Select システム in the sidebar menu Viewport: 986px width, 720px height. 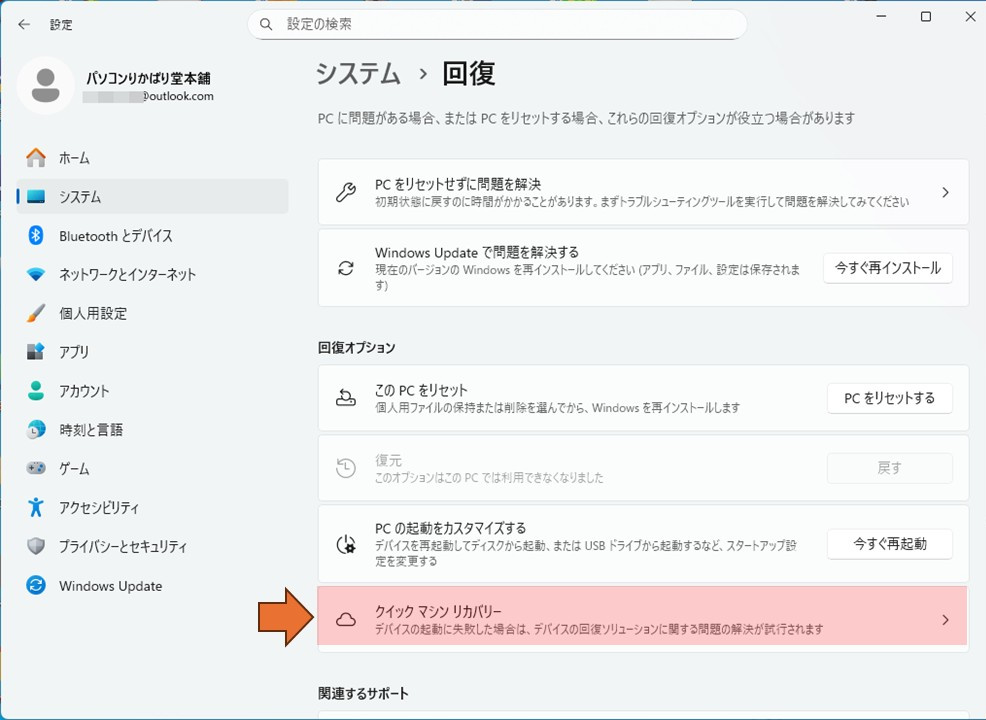pos(80,197)
